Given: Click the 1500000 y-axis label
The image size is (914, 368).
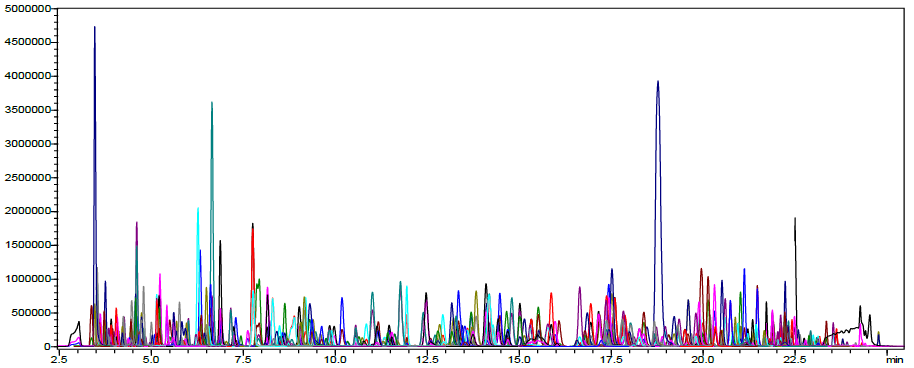Looking at the screenshot, I should [26, 246].
